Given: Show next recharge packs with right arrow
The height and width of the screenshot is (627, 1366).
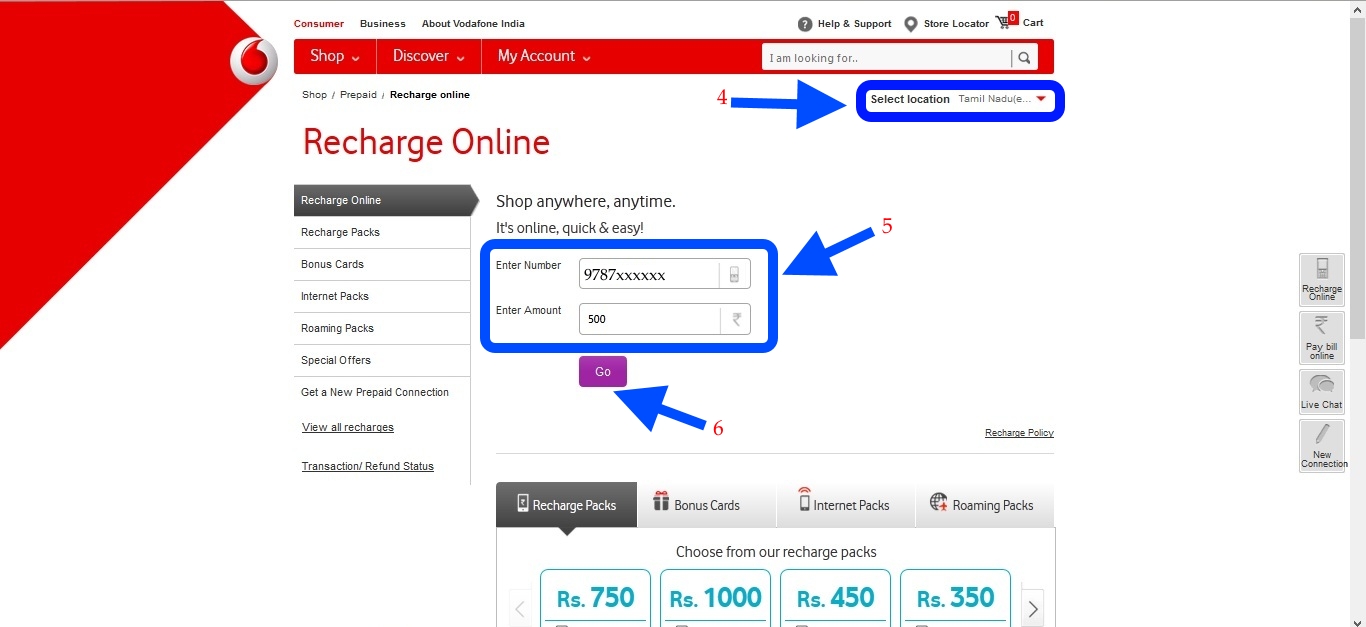Looking at the screenshot, I should click(x=1033, y=608).
